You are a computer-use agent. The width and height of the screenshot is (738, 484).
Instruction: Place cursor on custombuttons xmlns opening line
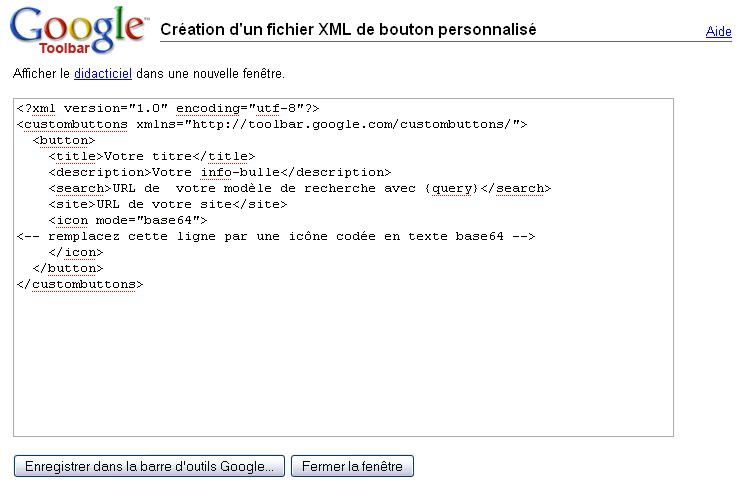(x=271, y=124)
